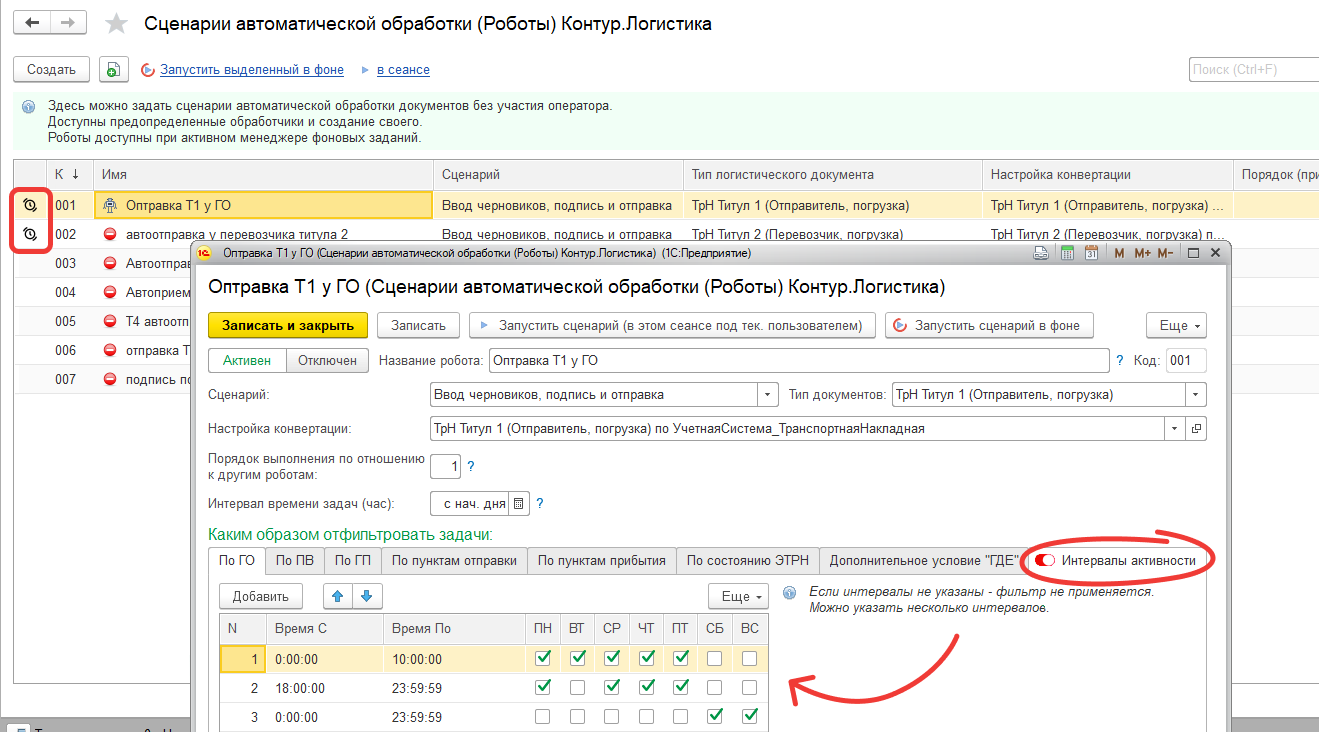Uncheck ВС in interval row 3
This screenshot has width=1319, height=732.
click(x=750, y=716)
